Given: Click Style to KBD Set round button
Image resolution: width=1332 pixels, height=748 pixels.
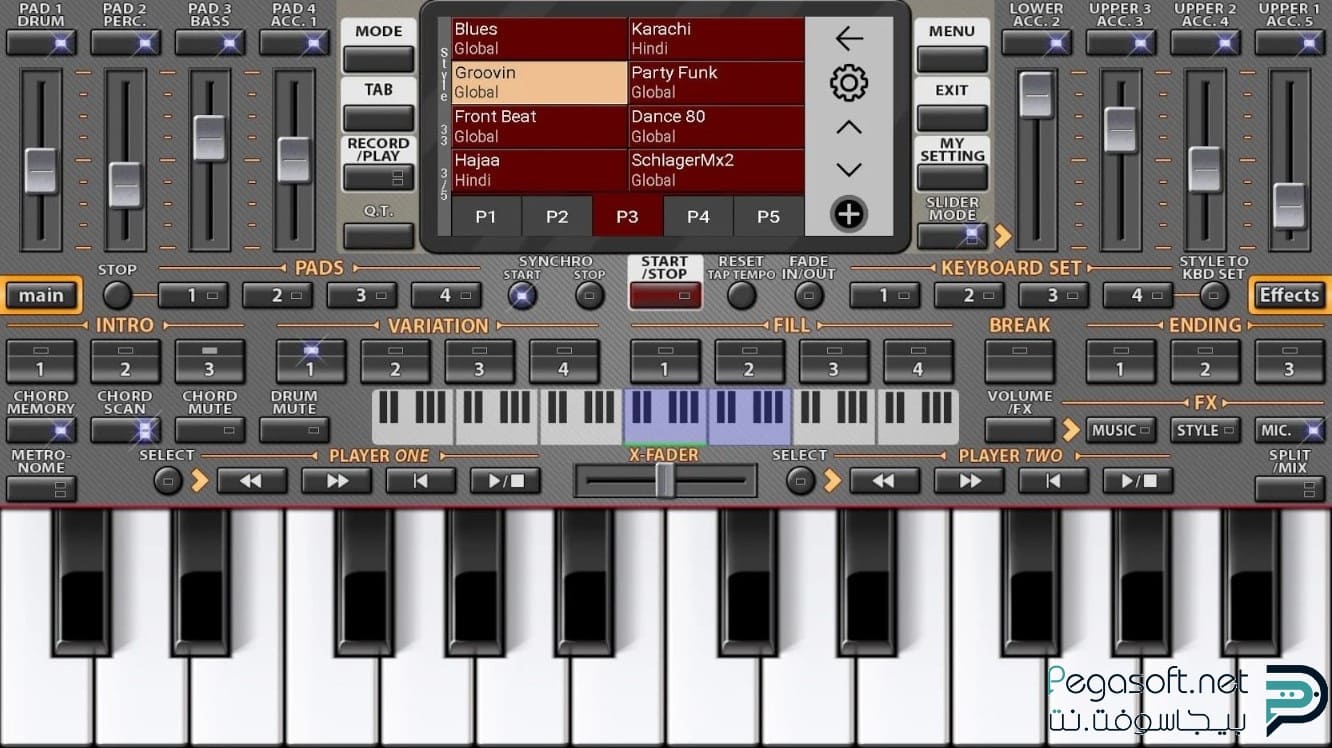Looking at the screenshot, I should tap(1214, 295).
